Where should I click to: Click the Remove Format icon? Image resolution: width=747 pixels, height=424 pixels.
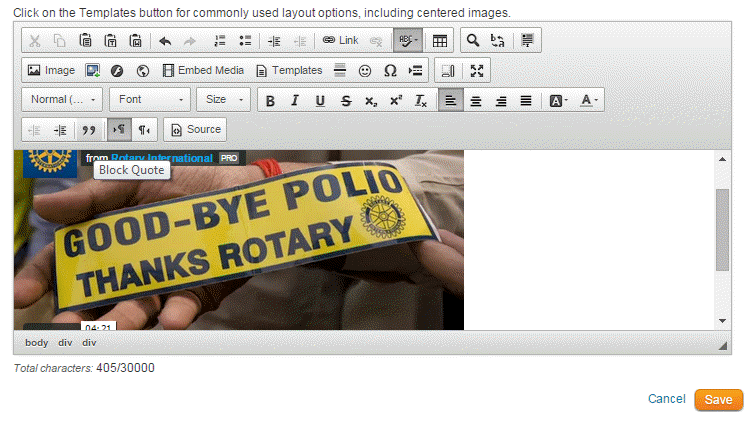pyautogui.click(x=422, y=100)
